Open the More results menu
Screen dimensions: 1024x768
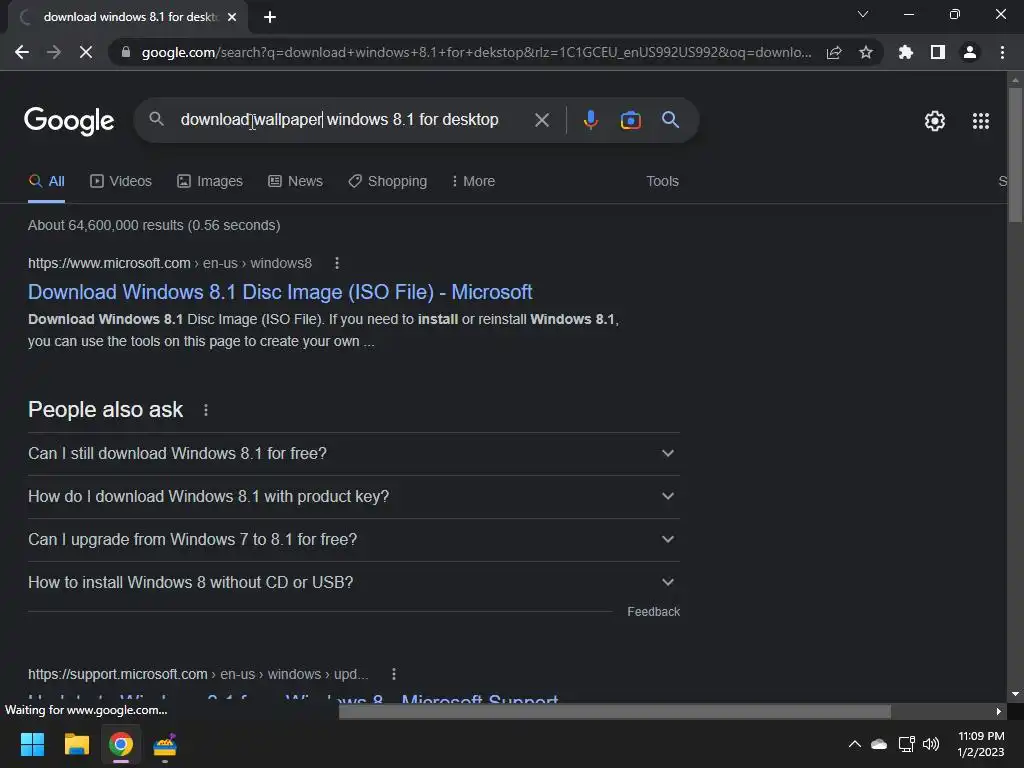pyautogui.click(x=473, y=182)
